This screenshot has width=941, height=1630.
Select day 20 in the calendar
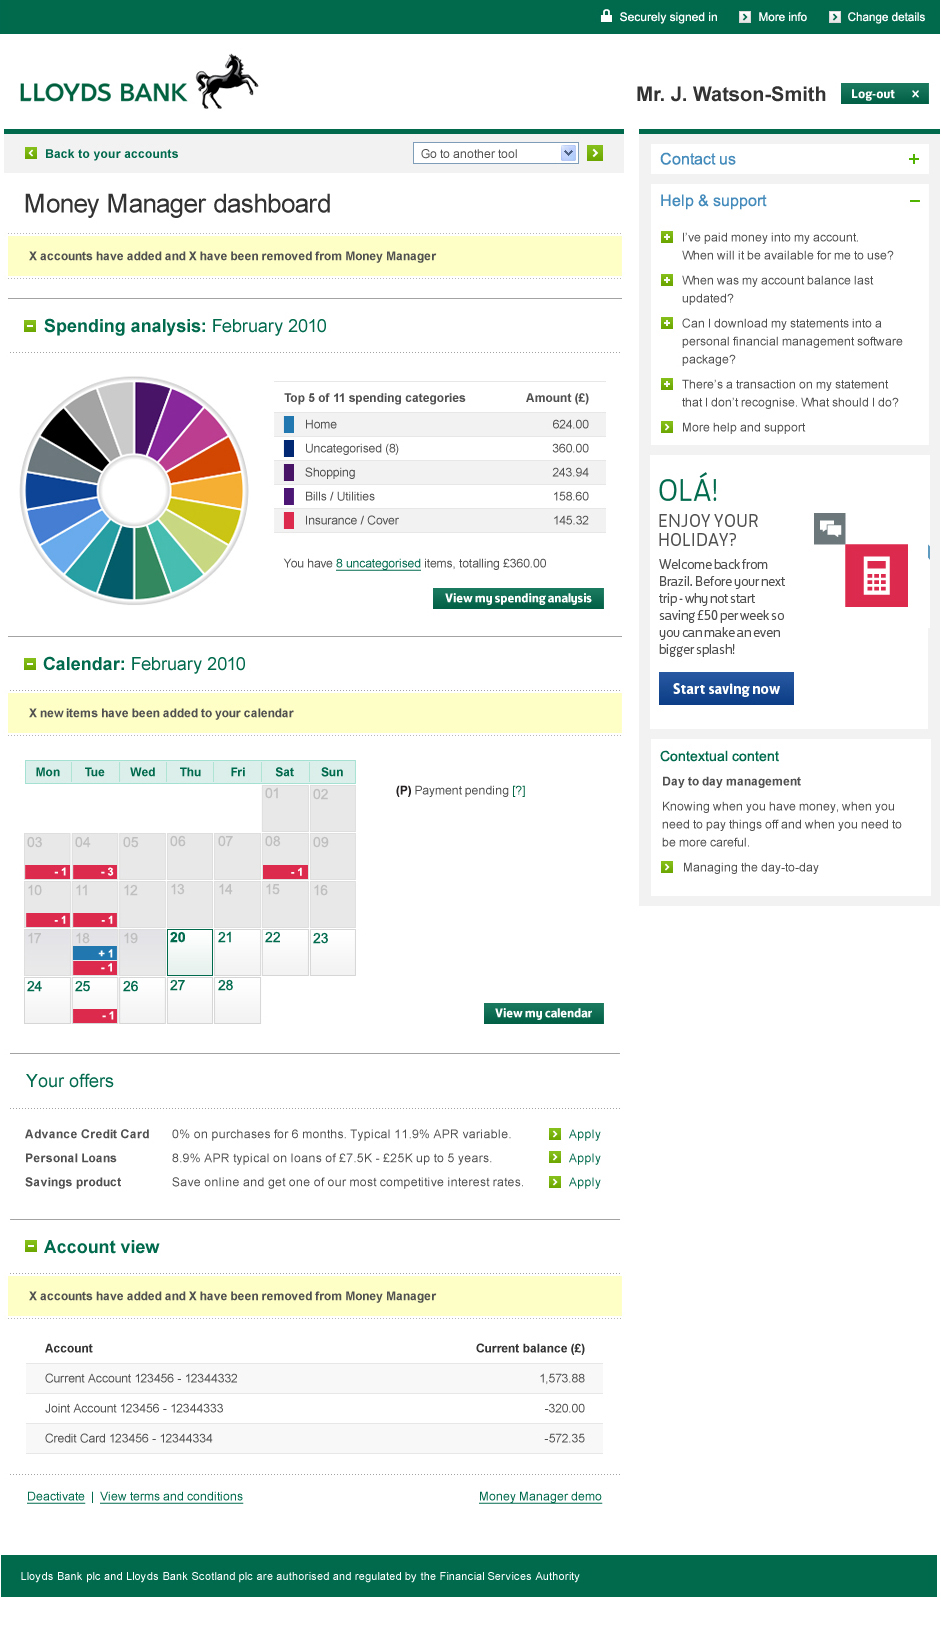pos(189,952)
